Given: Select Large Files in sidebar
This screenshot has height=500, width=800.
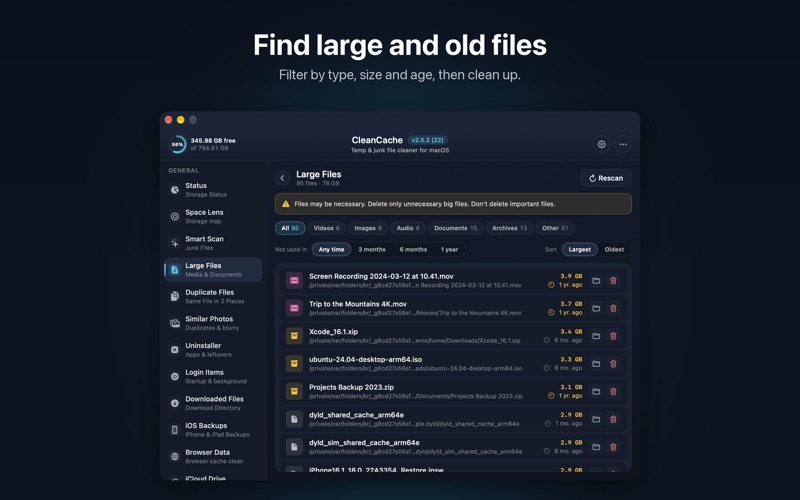Looking at the screenshot, I should [x=213, y=270].
